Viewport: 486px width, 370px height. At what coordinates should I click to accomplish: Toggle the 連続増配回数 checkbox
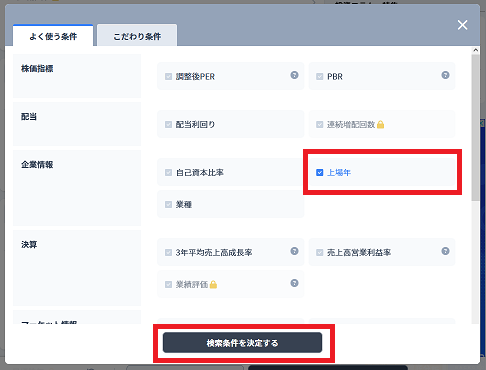click(319, 125)
